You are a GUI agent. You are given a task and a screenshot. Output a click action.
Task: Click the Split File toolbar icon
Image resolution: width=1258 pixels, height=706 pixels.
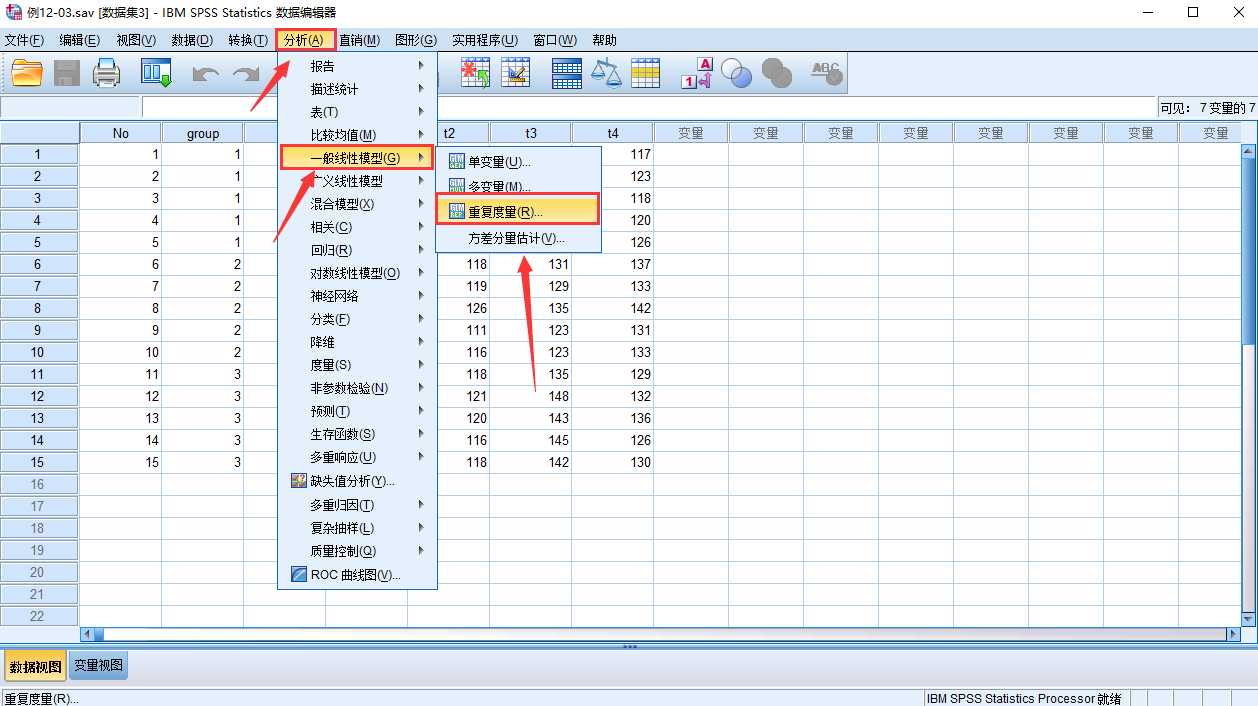(x=567, y=73)
